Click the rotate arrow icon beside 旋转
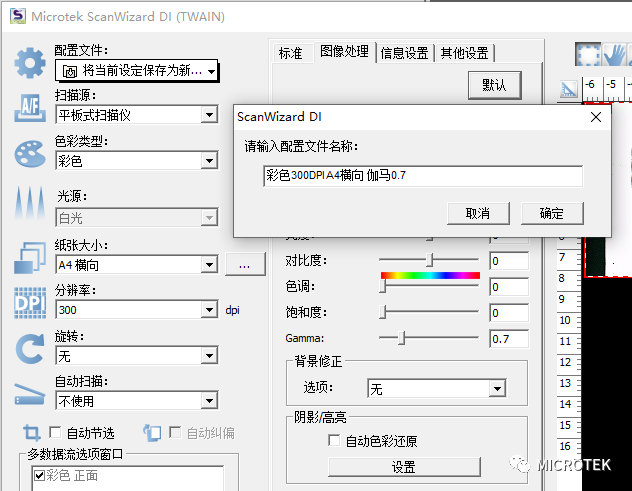Image resolution: width=632 pixels, height=491 pixels. 29,350
